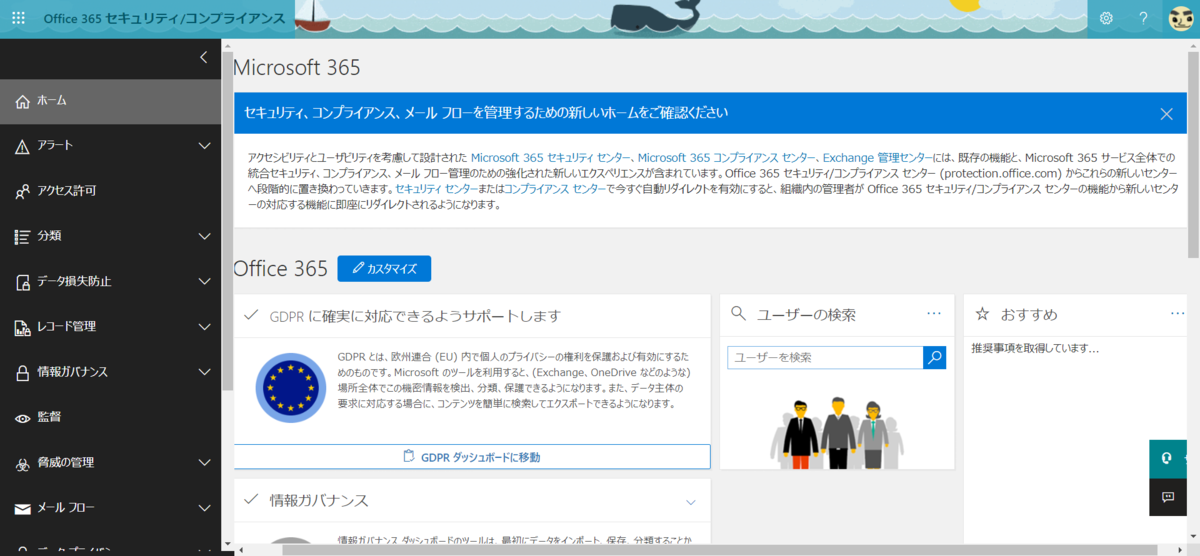Open Microsoft 365 セキュリティ センター link
1200x556 pixels.
[551, 158]
